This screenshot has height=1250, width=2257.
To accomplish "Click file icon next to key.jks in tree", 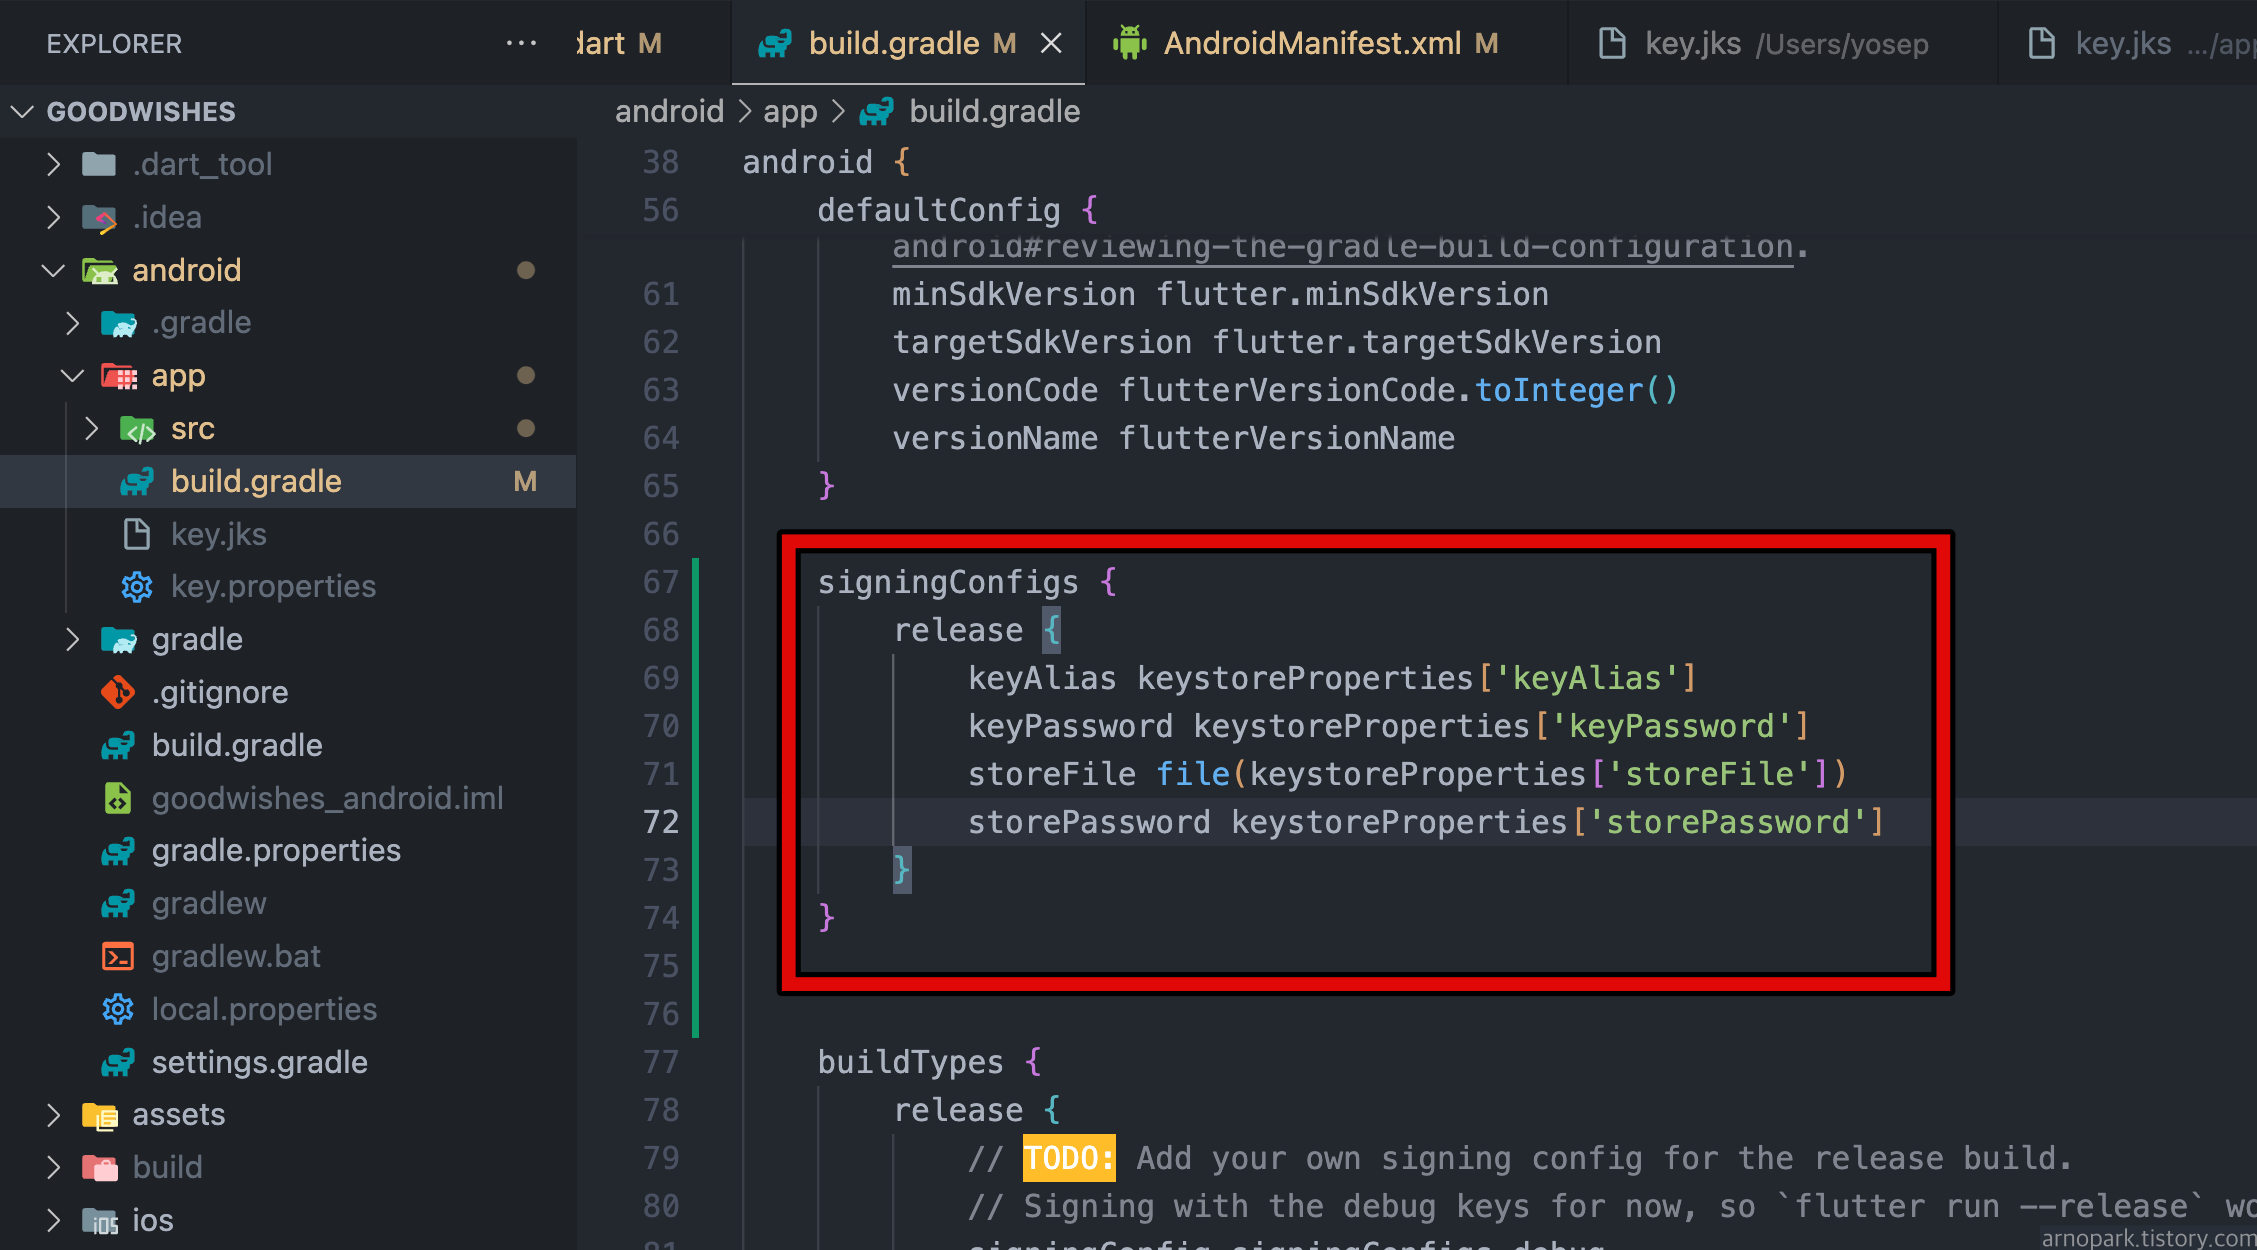I will (137, 534).
